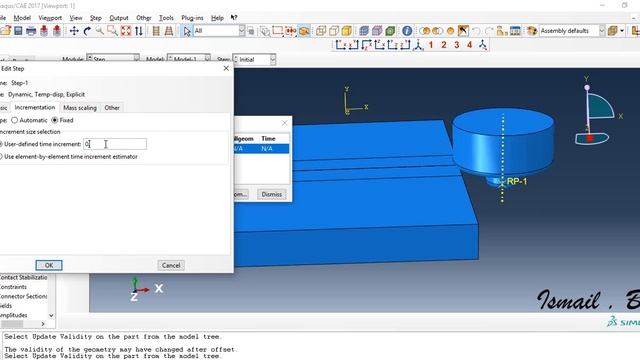Click the Shaded render style yellow cube
The image size is (640, 360).
347,31
